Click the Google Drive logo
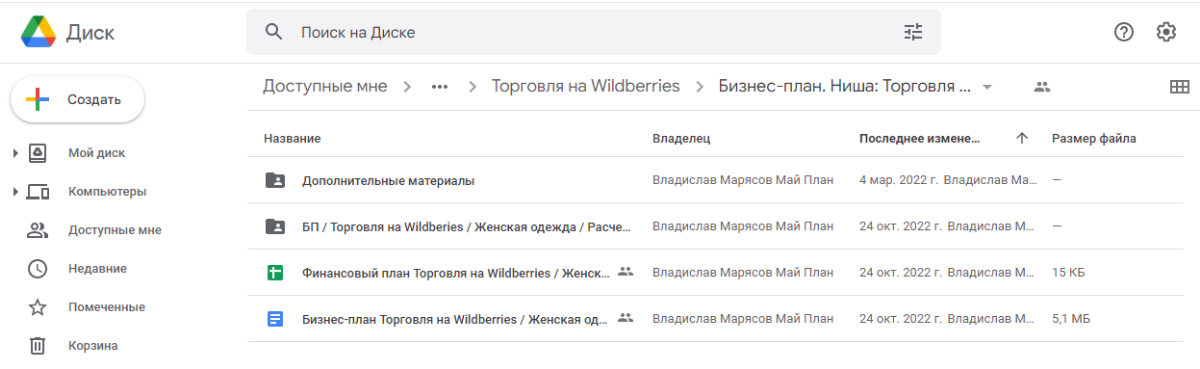The height and width of the screenshot is (369, 1200). (38, 32)
